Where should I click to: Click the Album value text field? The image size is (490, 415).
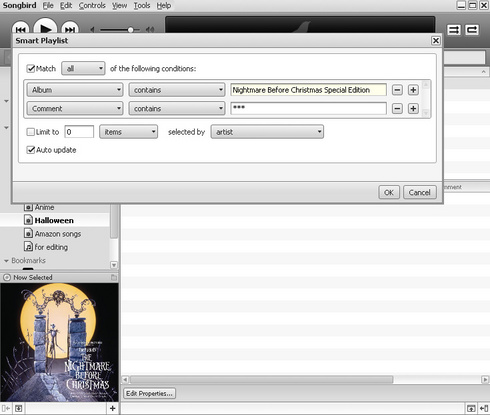308,90
